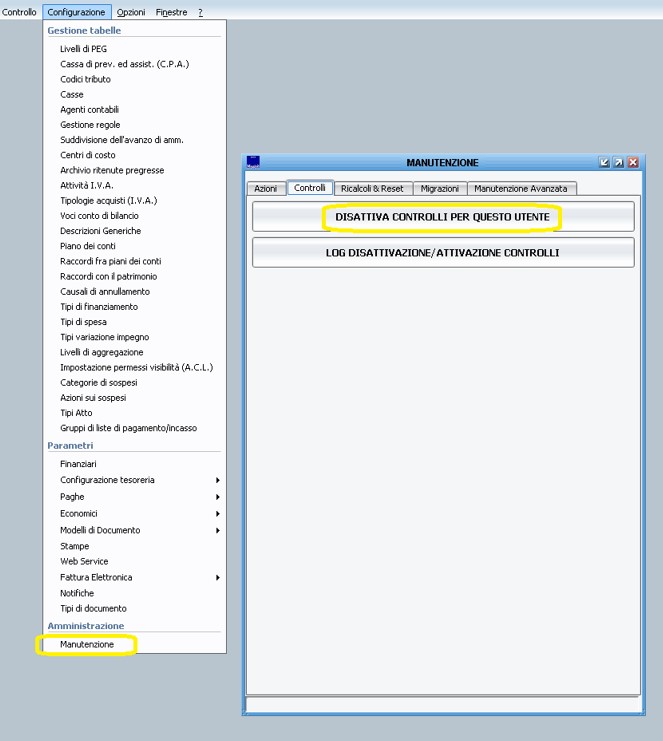
Task: Click the minimize arrow icon of Manutenzione window
Action: pos(604,163)
